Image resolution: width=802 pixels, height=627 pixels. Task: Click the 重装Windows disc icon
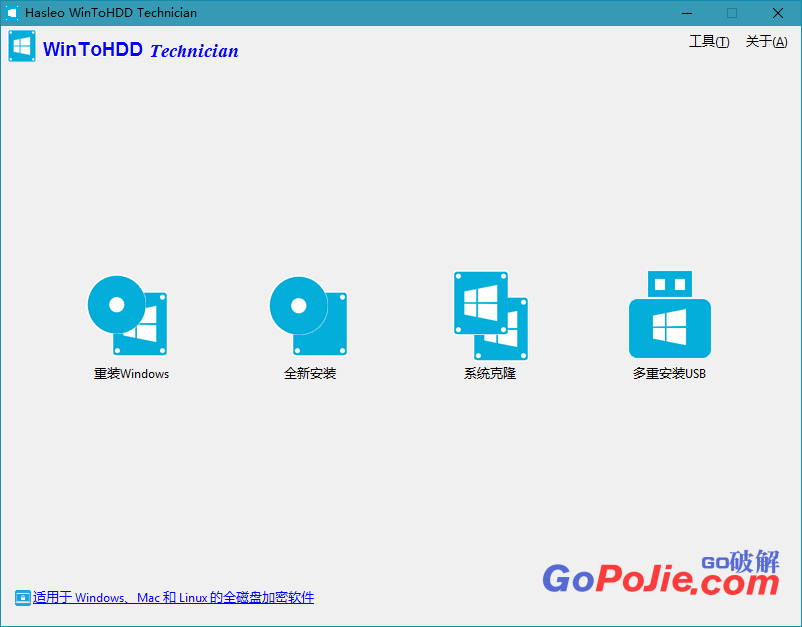click(x=127, y=316)
